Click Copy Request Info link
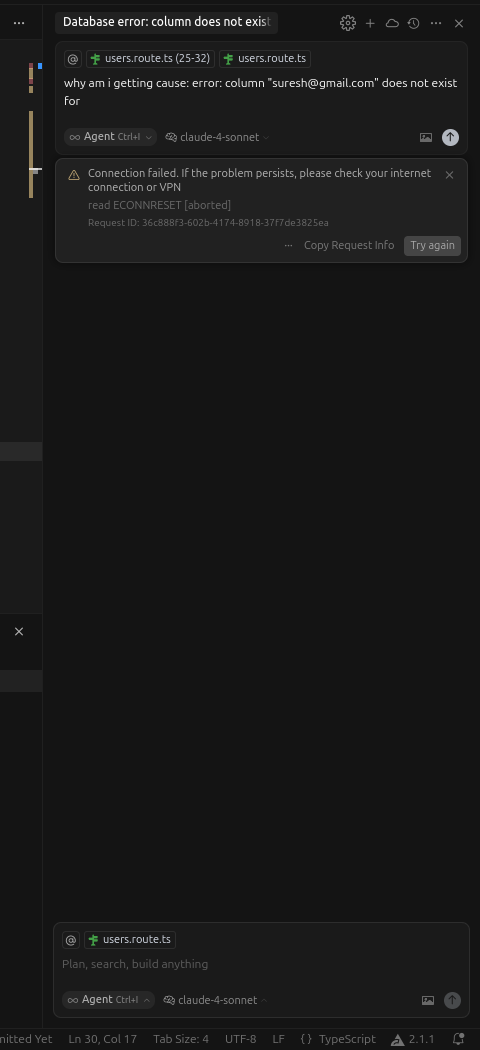 (x=349, y=245)
